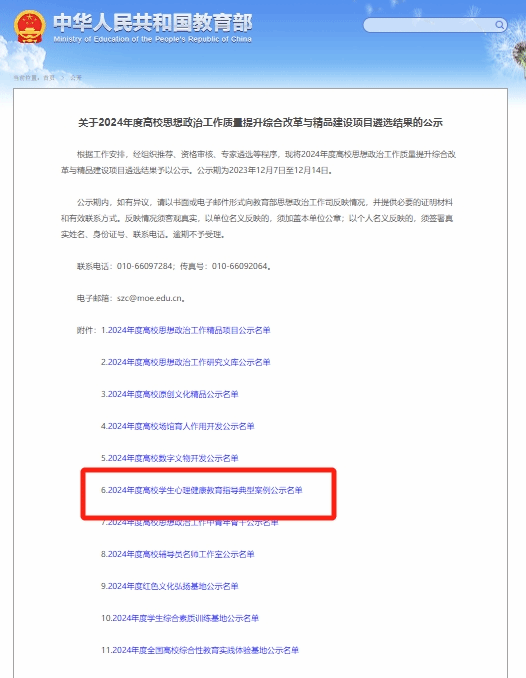Open attachment 7 中青年骨干公示名单
526x678 pixels.
pyautogui.click(x=189, y=522)
